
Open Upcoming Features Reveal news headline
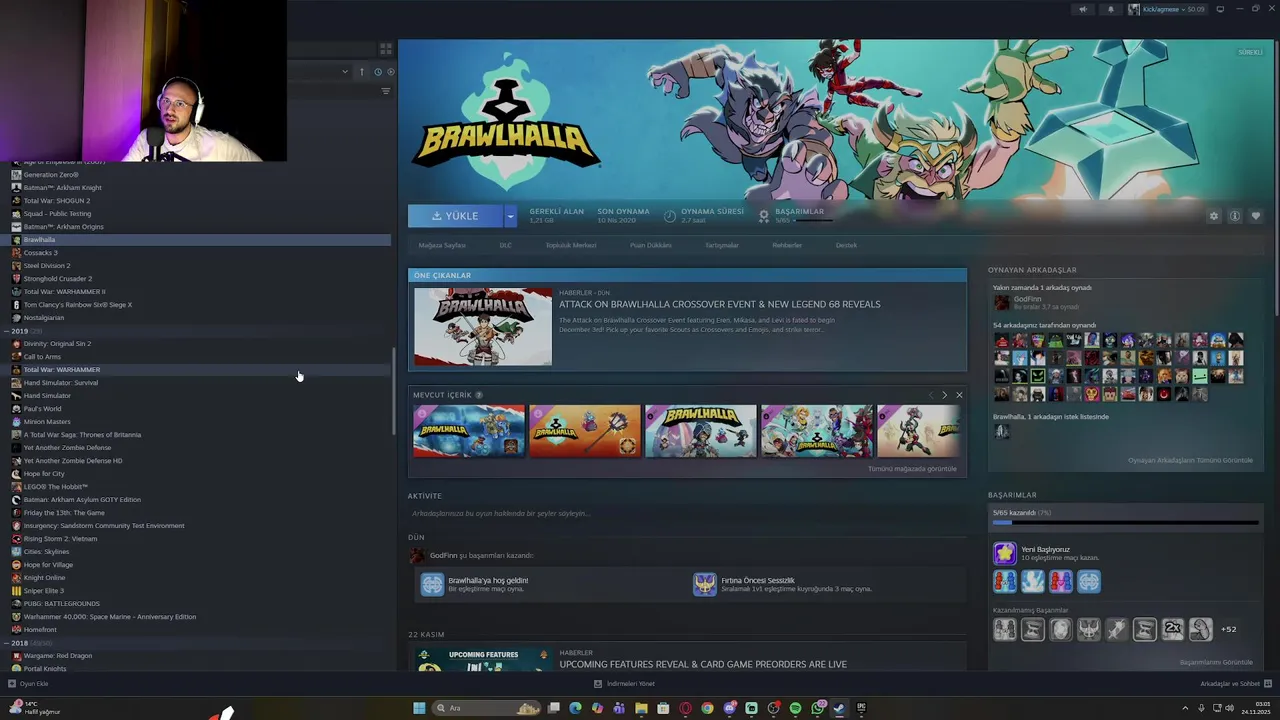point(703,664)
